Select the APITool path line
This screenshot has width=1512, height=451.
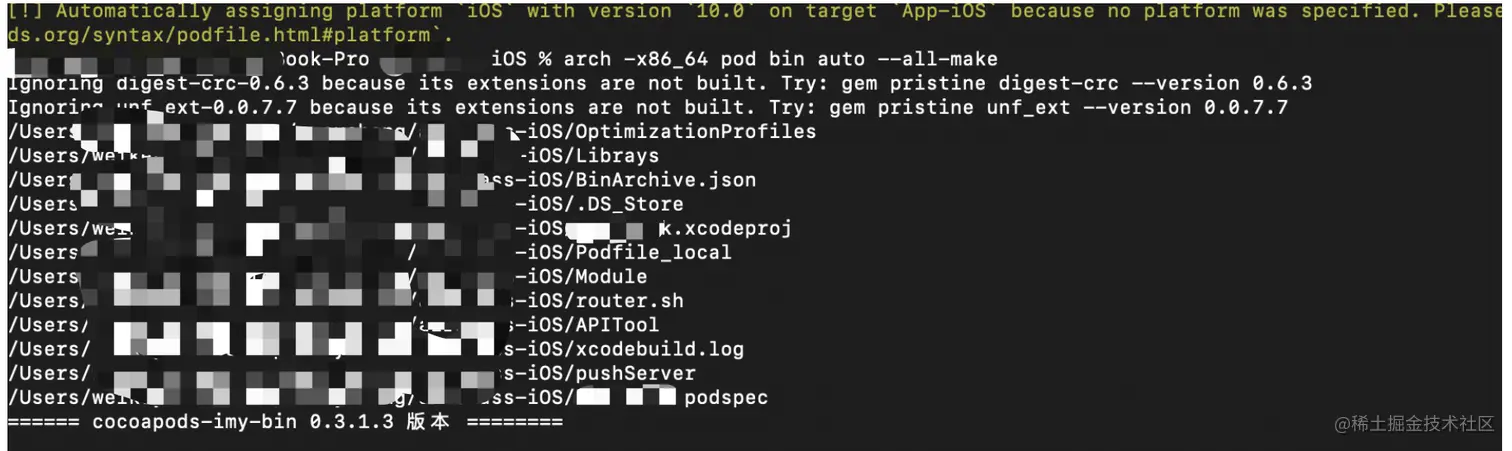point(334,324)
